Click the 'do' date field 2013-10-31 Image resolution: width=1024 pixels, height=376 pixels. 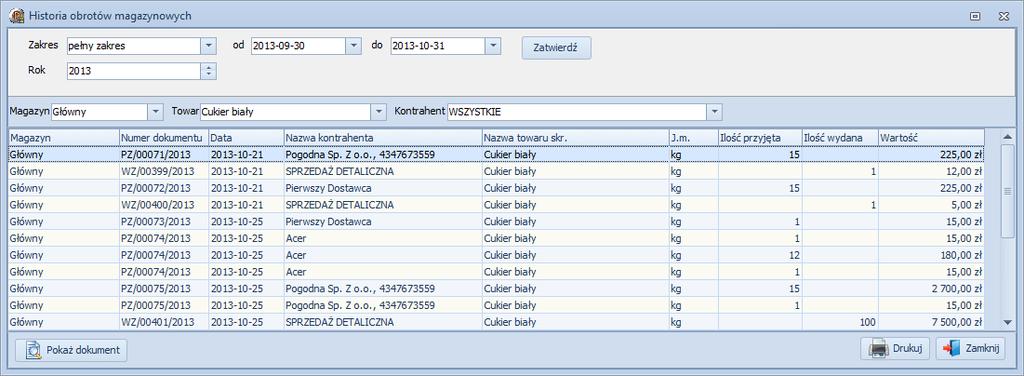tap(438, 46)
